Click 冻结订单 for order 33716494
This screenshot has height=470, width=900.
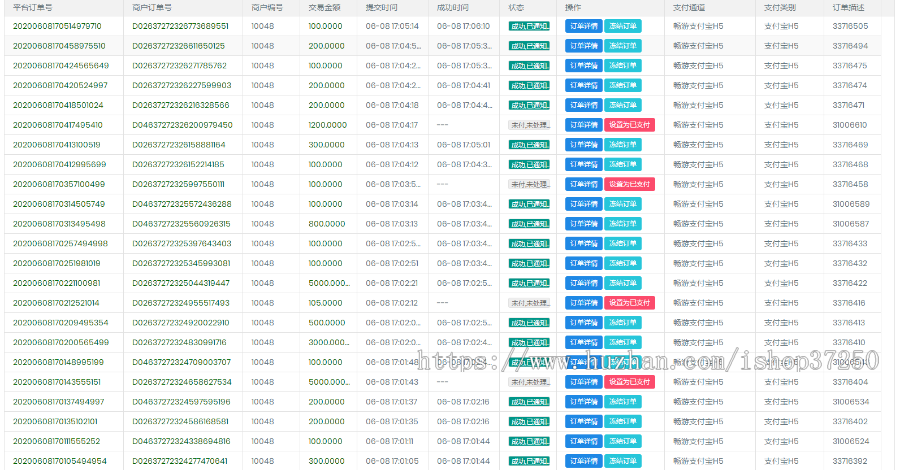coord(622,46)
